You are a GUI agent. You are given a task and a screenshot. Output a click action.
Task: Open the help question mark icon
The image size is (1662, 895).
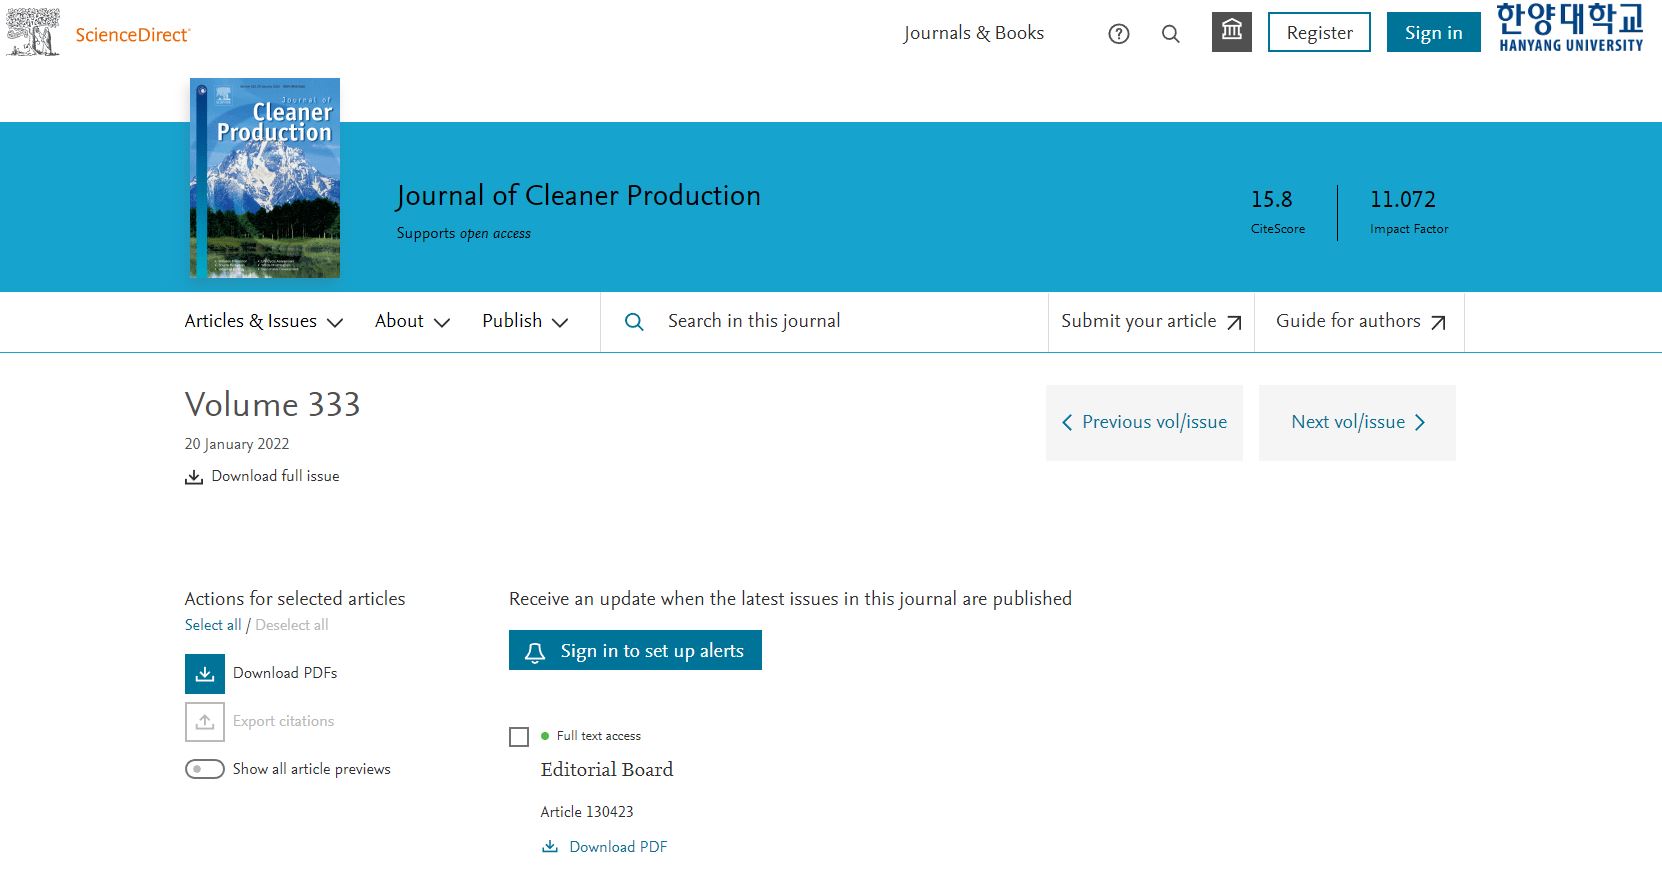point(1119,34)
